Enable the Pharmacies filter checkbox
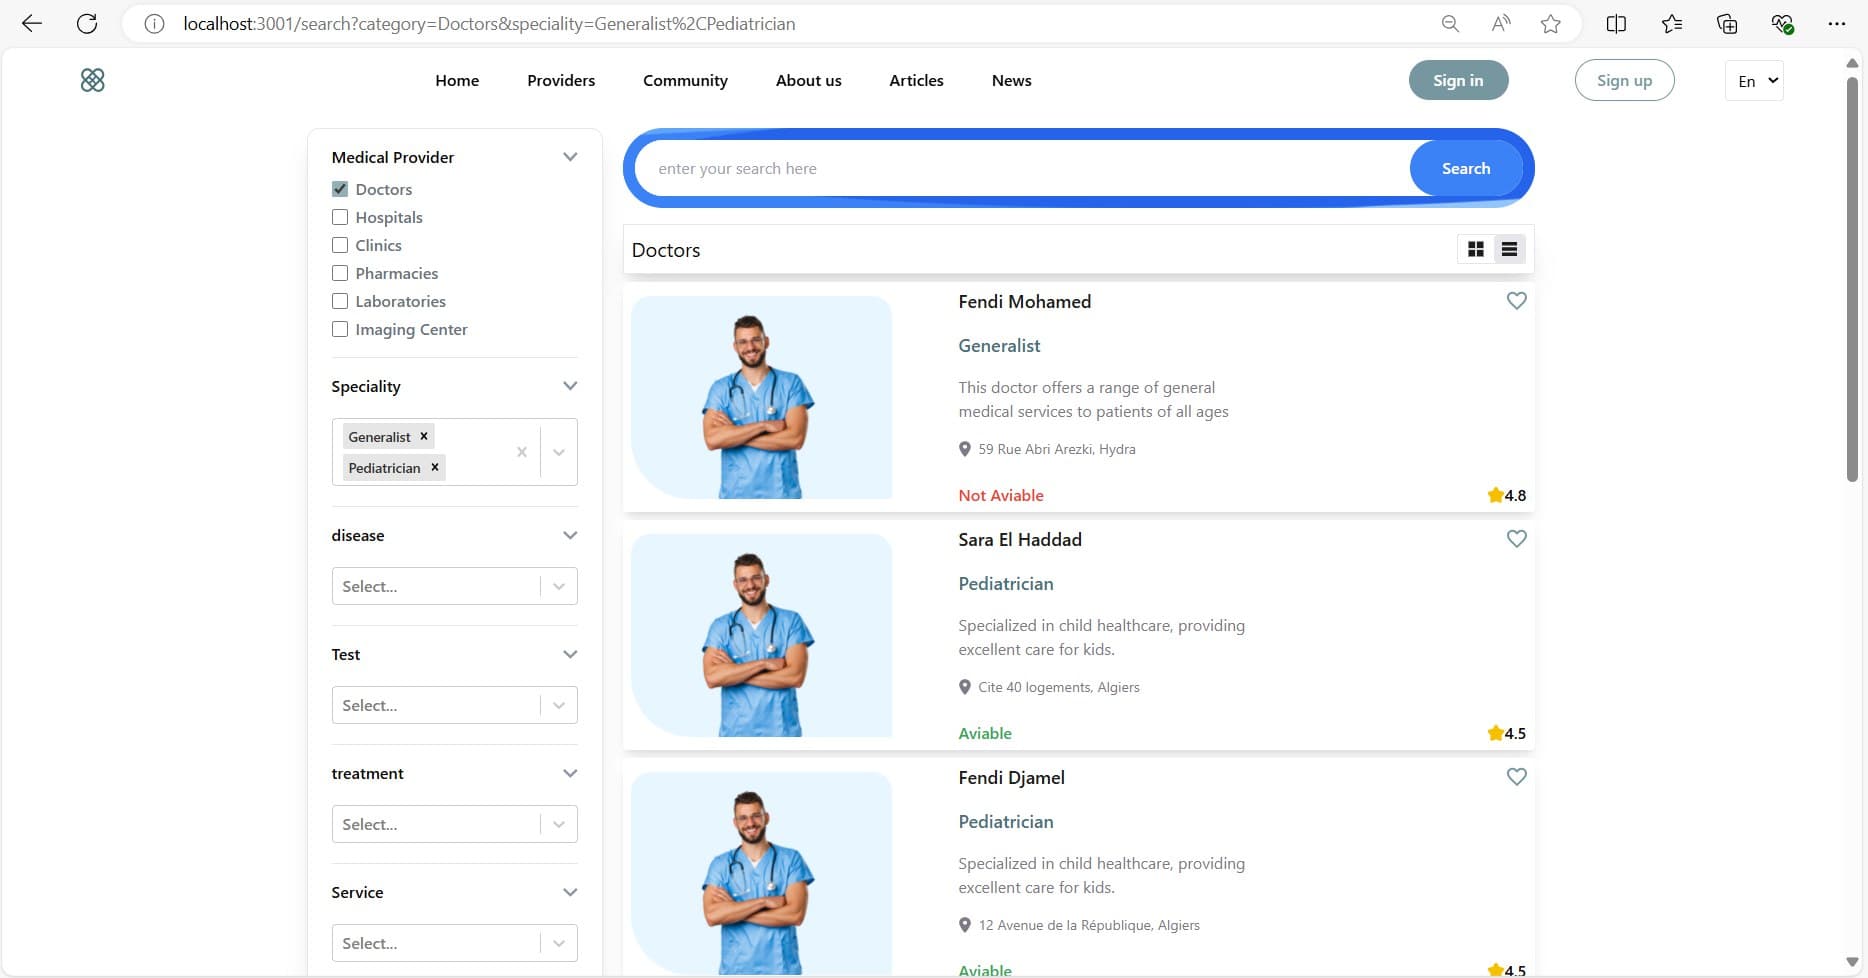1868x978 pixels. pos(340,273)
